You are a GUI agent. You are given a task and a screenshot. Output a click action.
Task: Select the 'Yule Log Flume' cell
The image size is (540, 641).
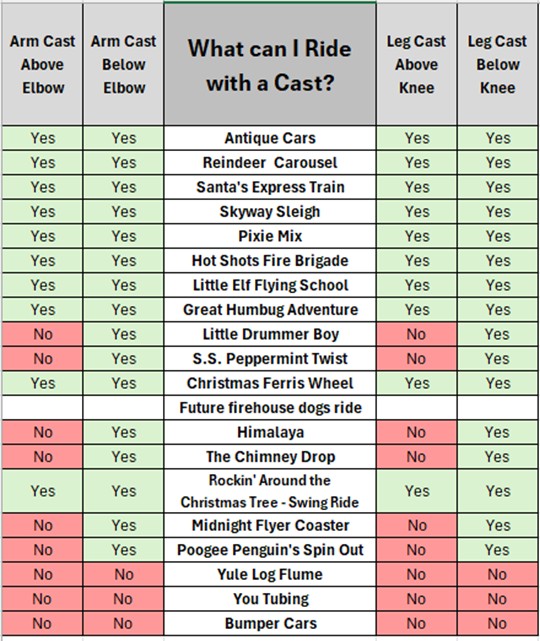(x=270, y=575)
